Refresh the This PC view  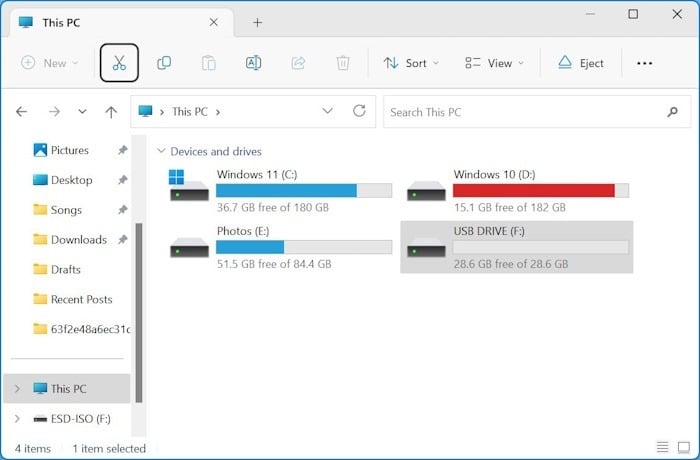(359, 111)
